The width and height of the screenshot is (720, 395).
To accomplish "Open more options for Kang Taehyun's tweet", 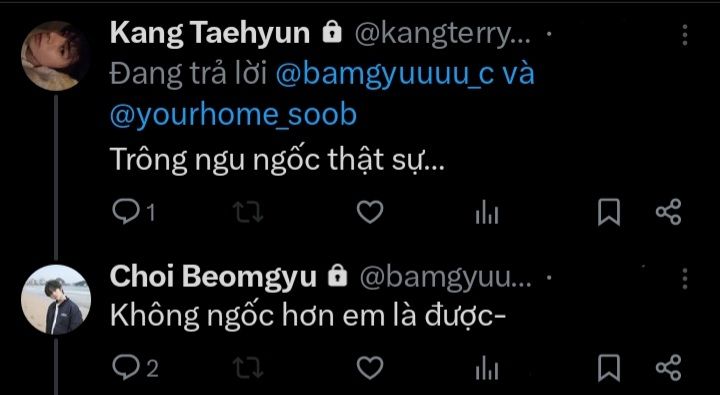I will click(x=685, y=34).
